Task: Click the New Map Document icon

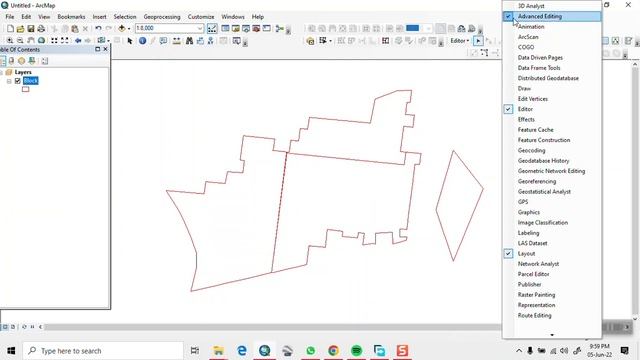Action: point(10,29)
